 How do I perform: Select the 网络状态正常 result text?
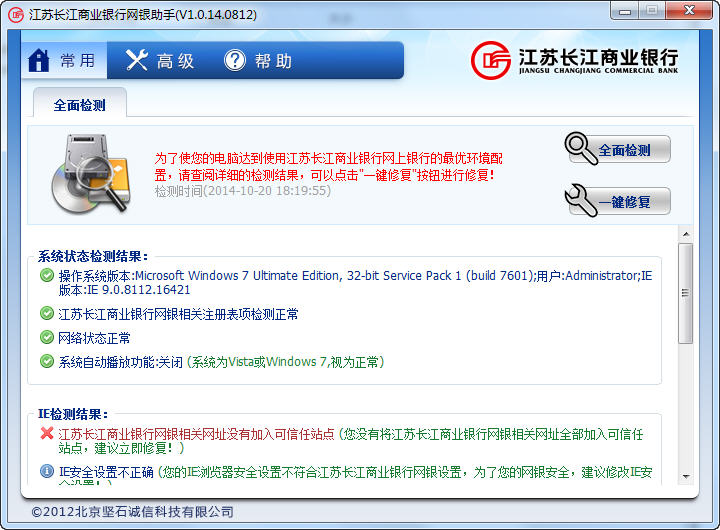click(x=94, y=338)
